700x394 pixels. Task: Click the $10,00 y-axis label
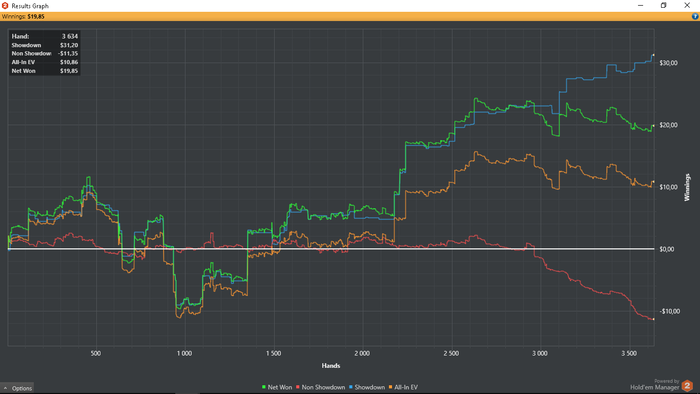tap(668, 187)
